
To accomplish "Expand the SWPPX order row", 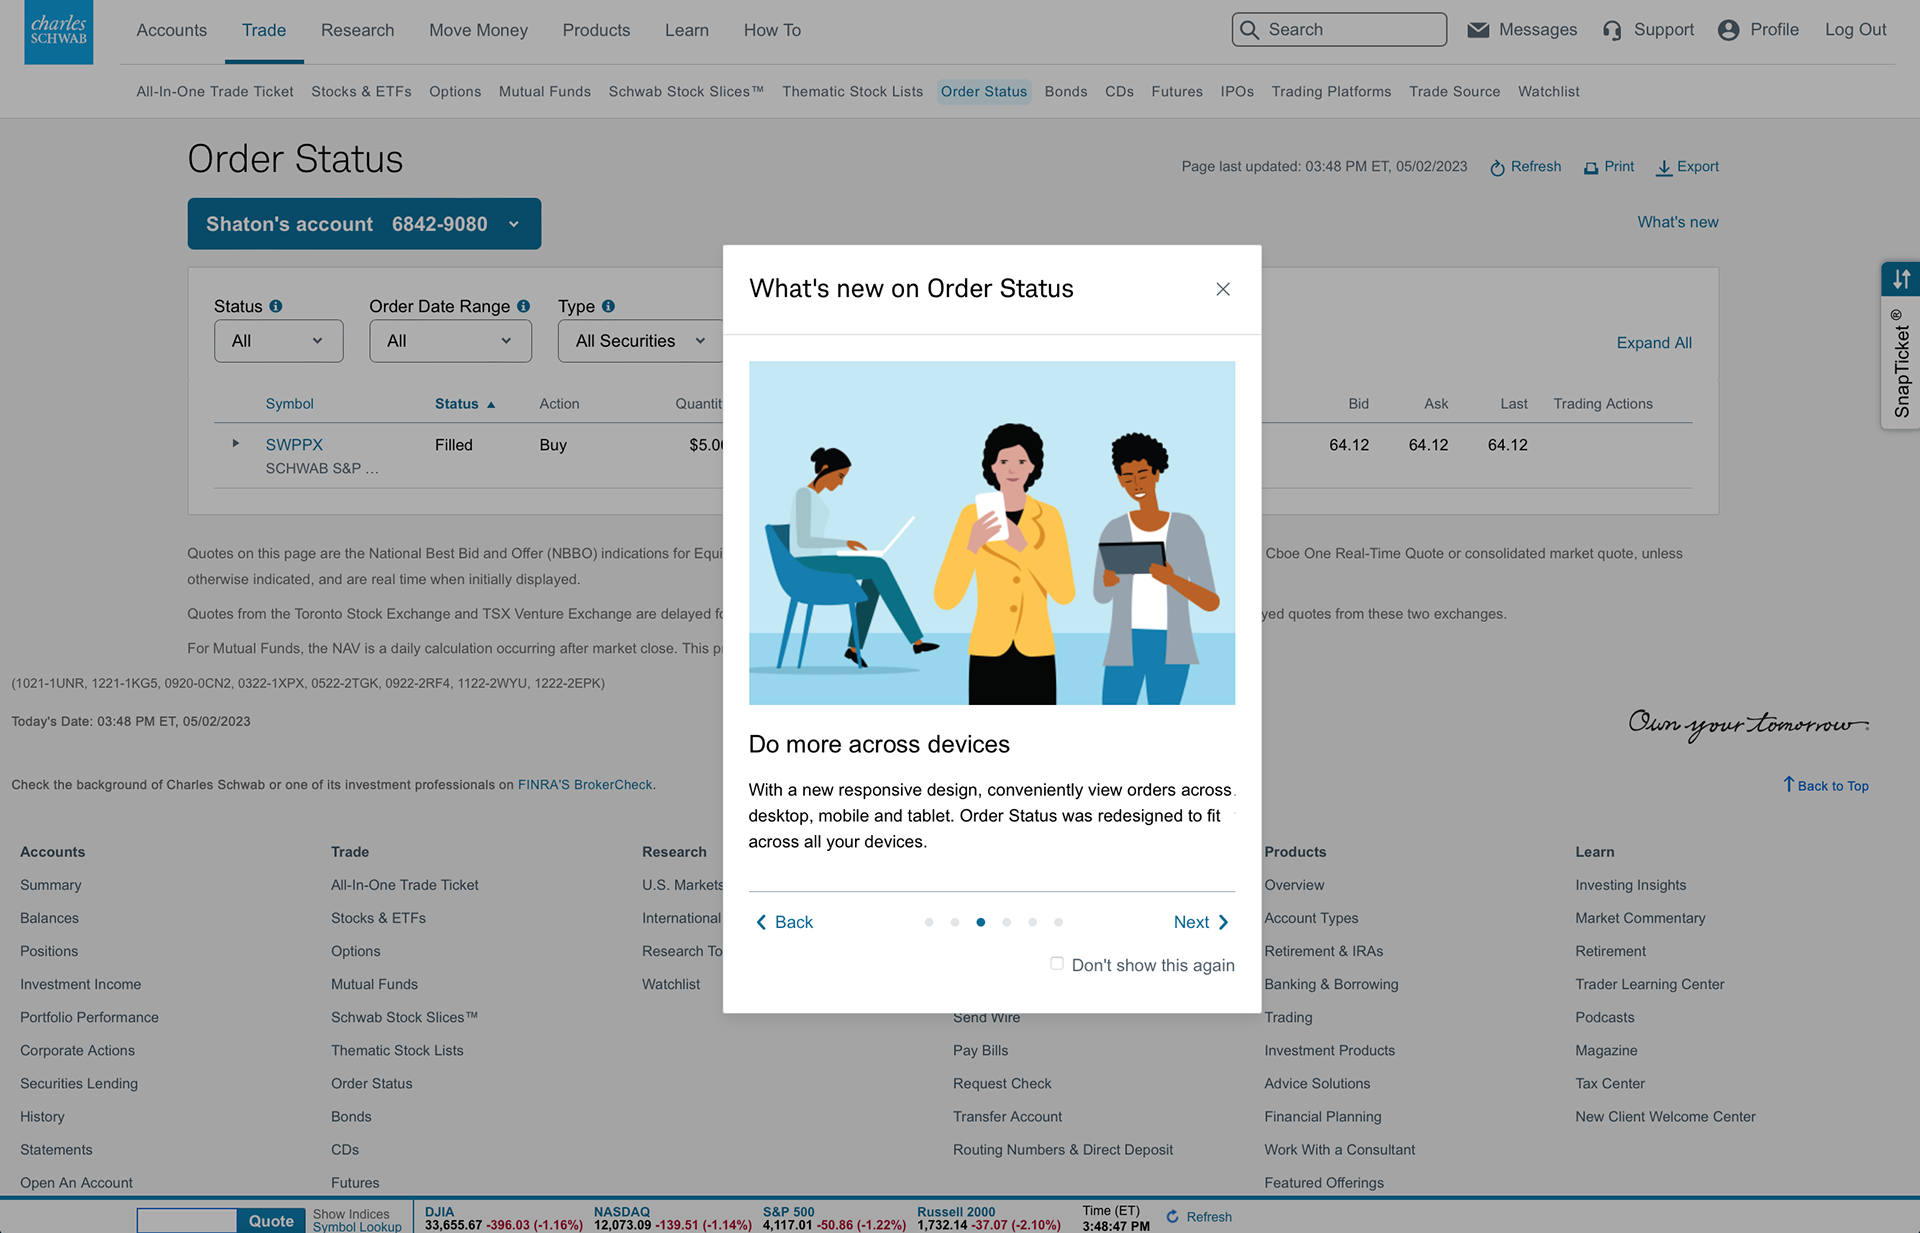I will 236,443.
